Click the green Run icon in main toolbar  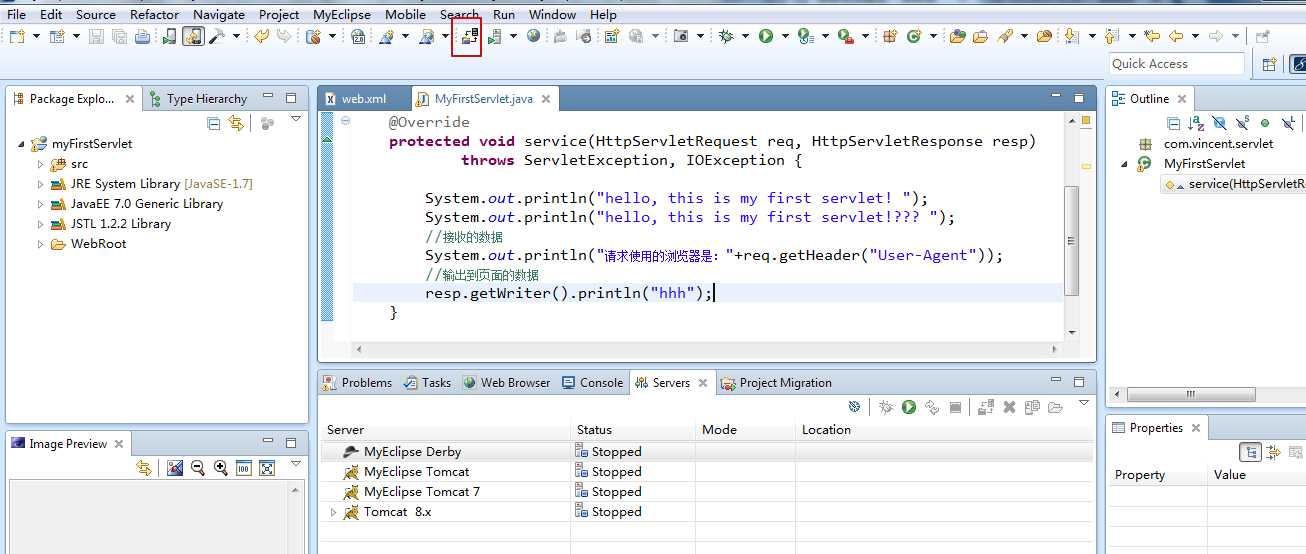coord(766,36)
